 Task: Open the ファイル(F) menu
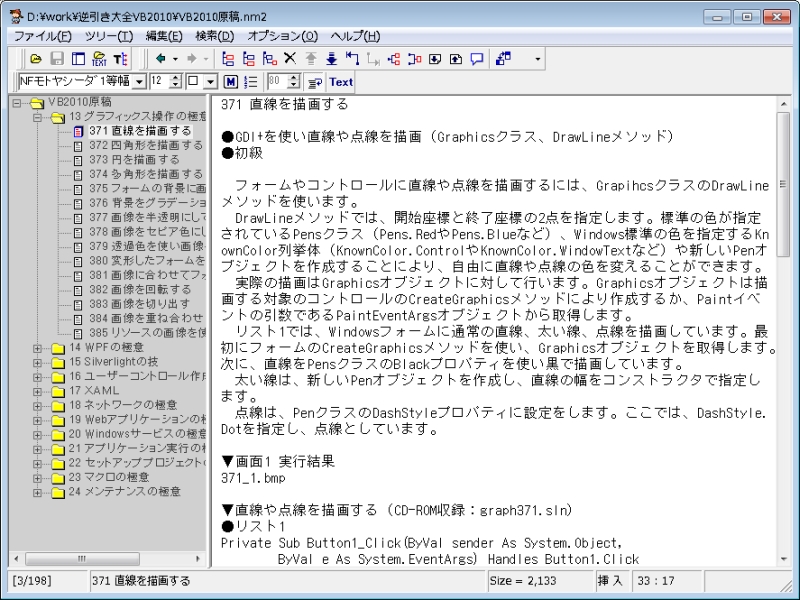coord(35,36)
